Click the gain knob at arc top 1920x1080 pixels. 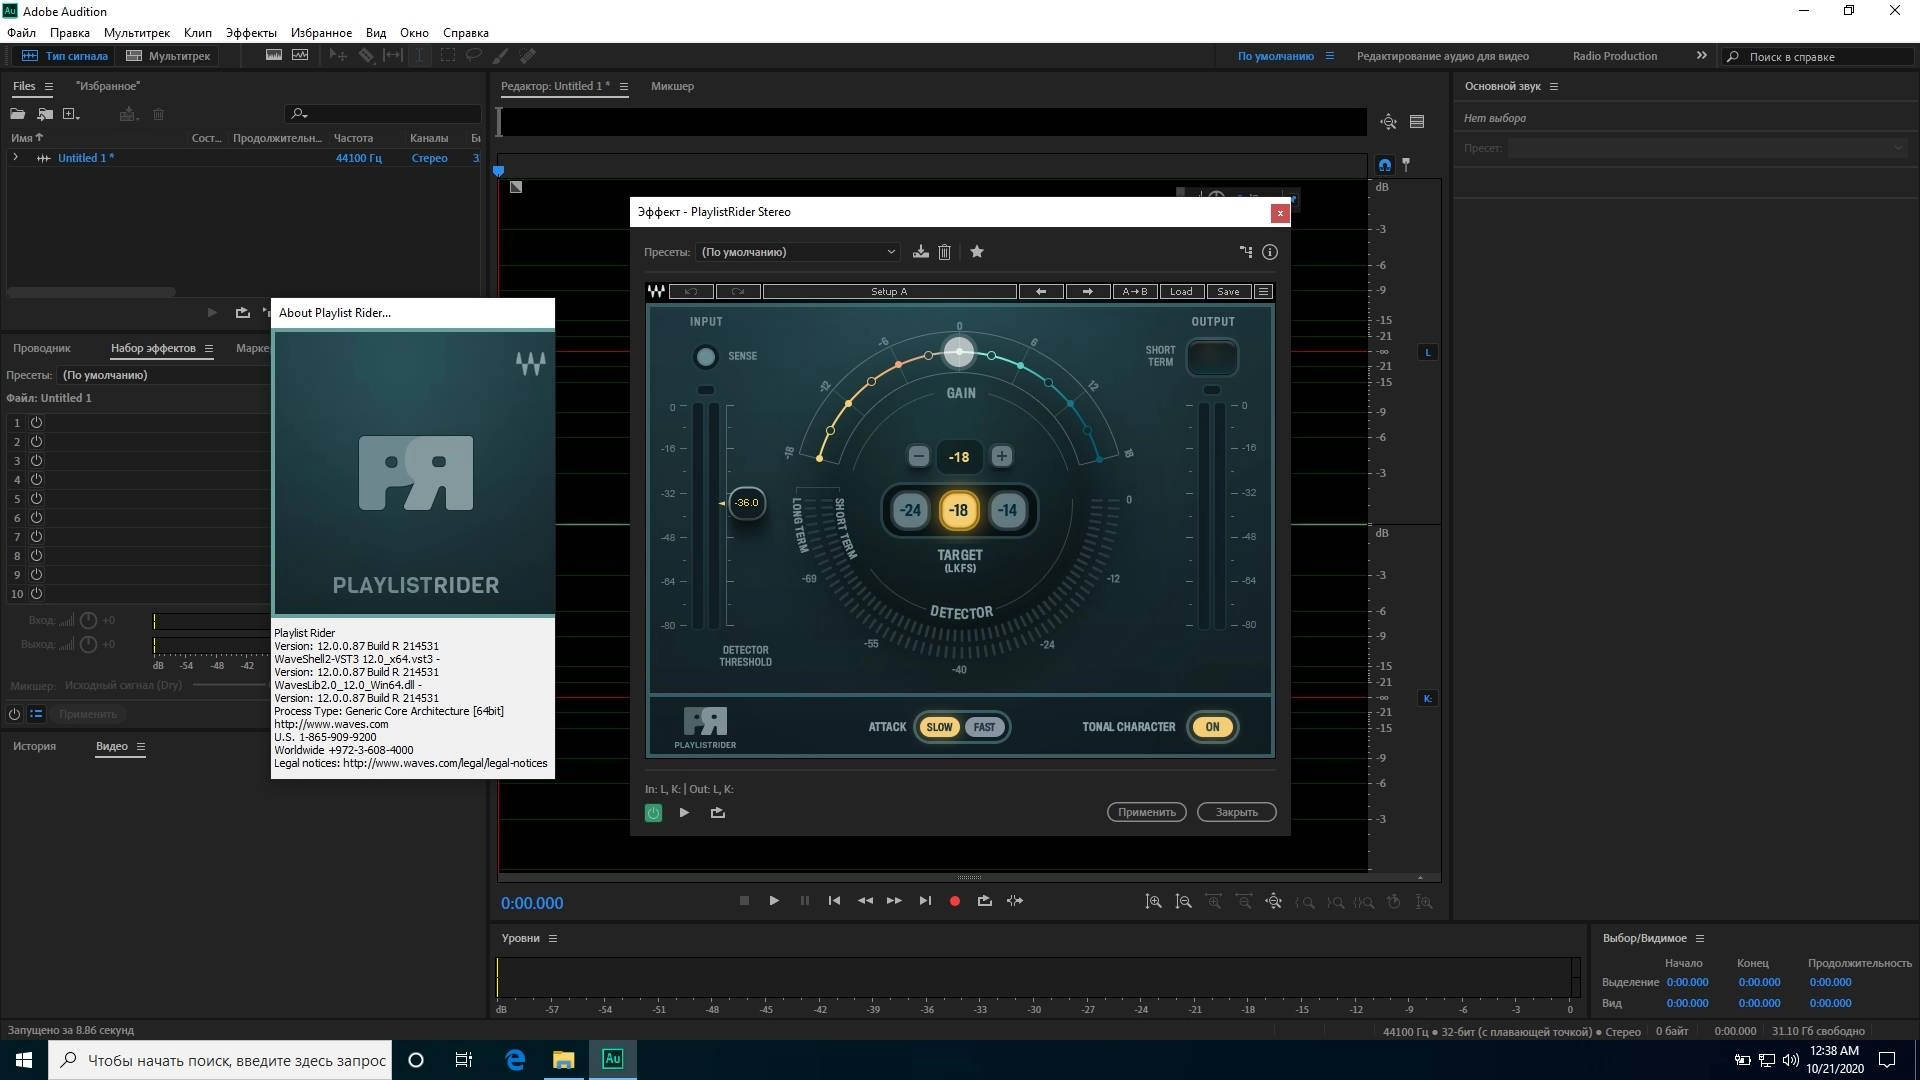coord(959,352)
